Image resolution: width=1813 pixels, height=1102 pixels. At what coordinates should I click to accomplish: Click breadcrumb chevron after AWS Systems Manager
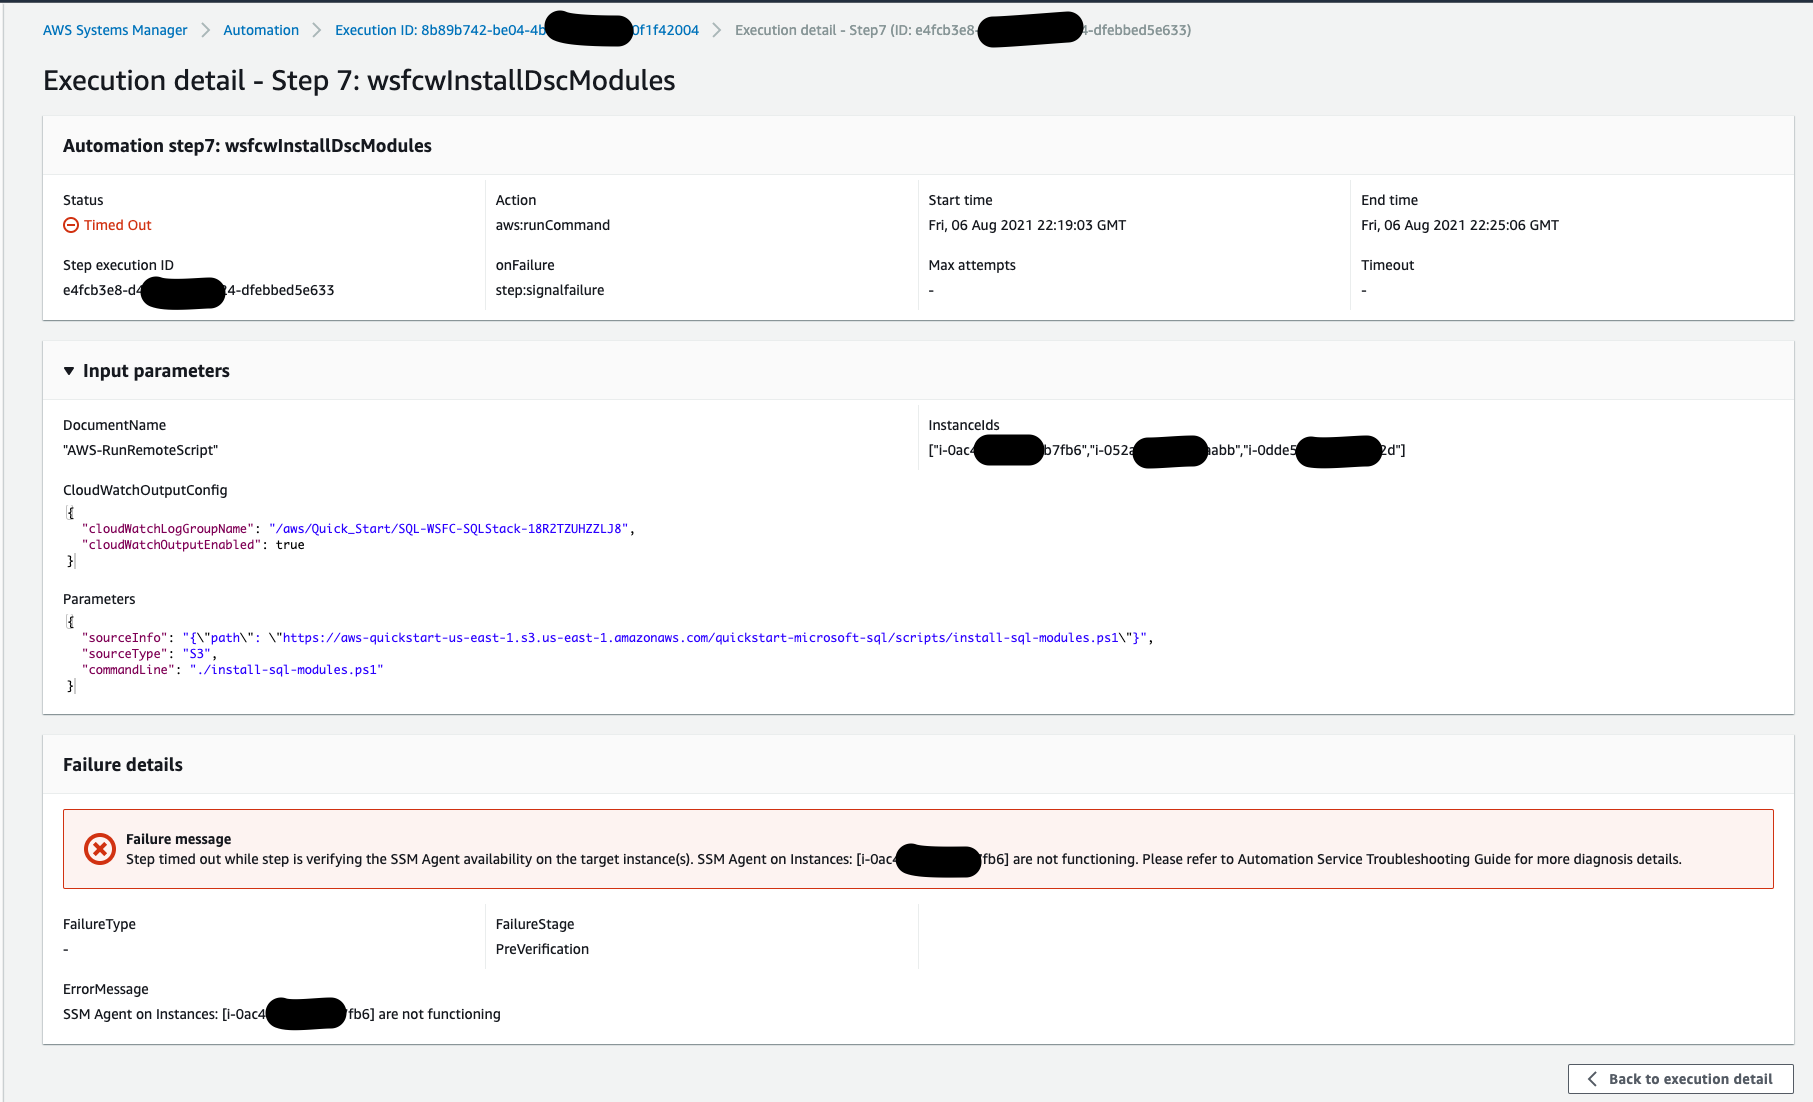205,30
